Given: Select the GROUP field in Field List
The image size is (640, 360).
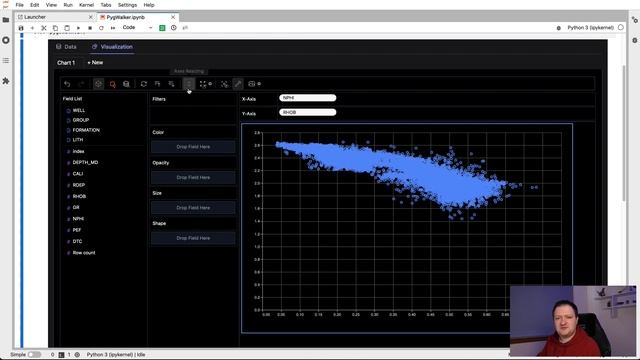Looking at the screenshot, I should [x=80, y=120].
